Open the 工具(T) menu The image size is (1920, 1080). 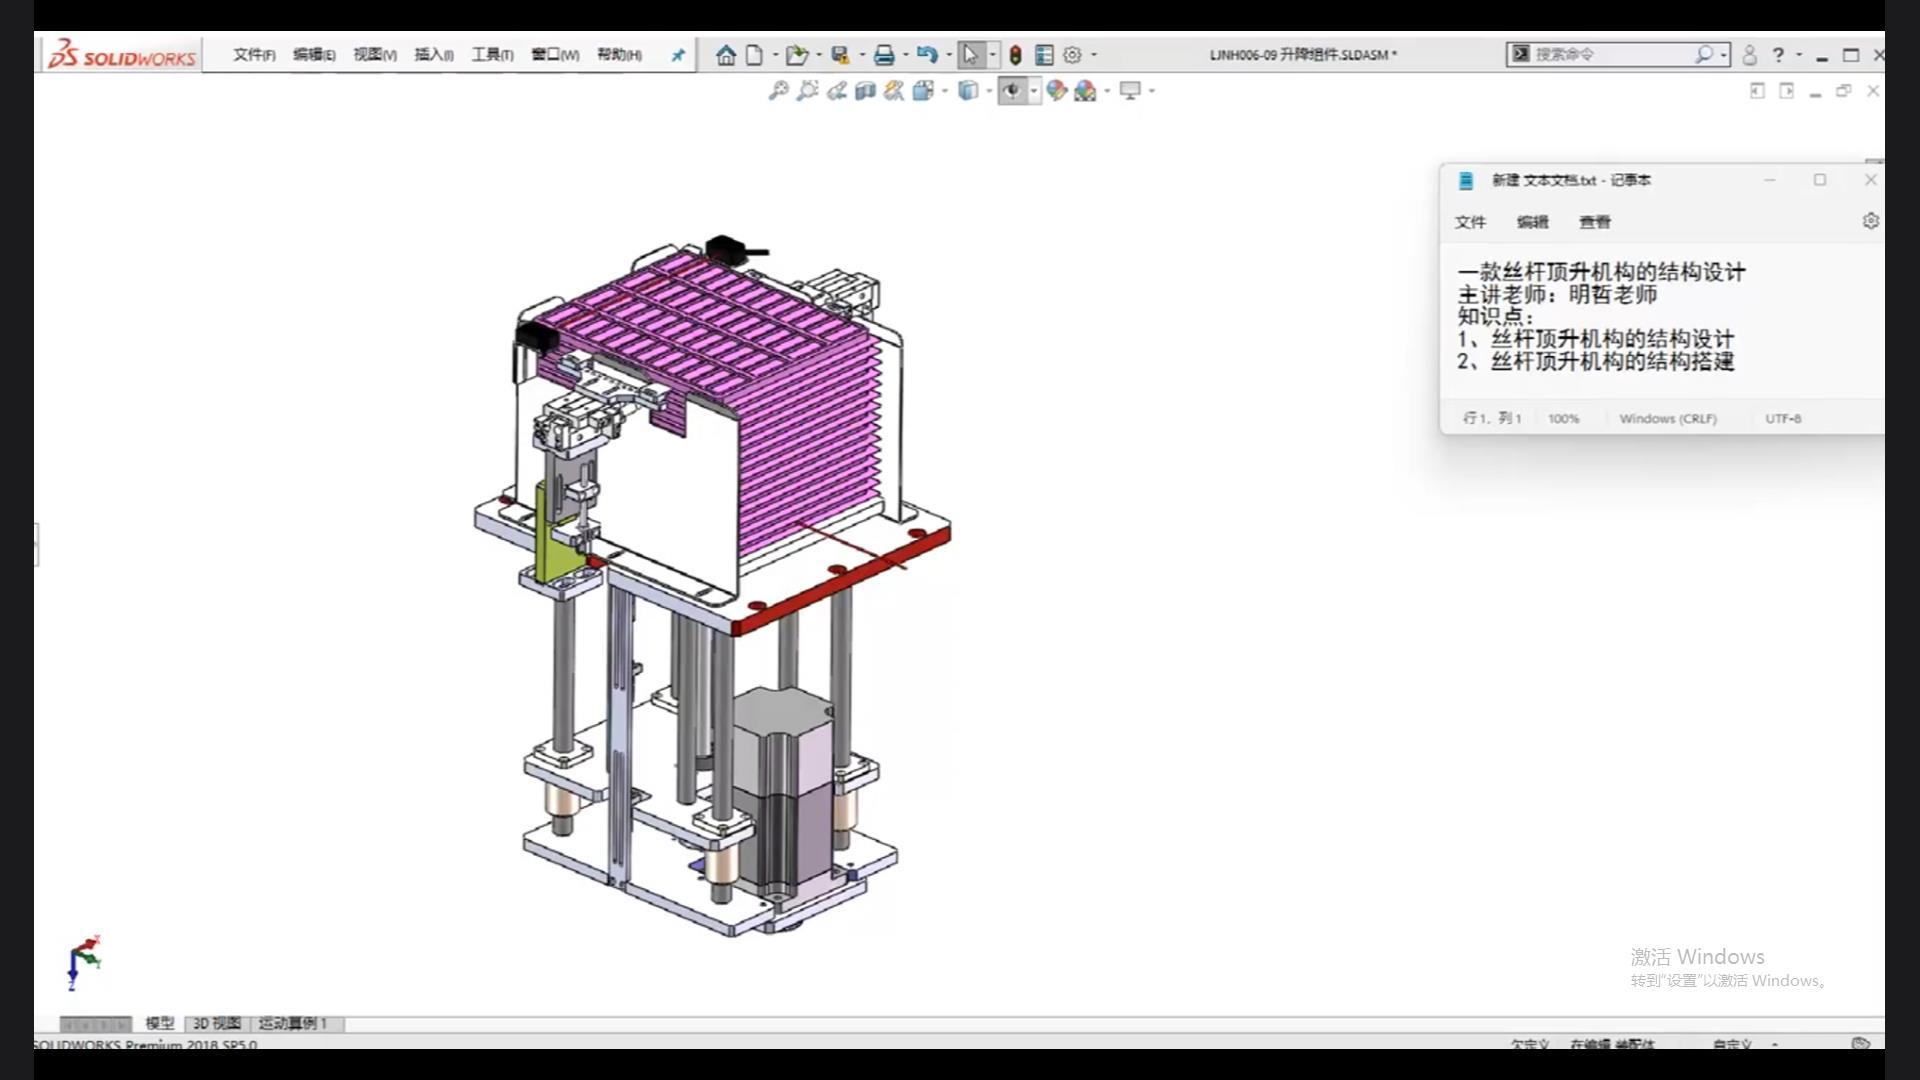[x=492, y=55]
